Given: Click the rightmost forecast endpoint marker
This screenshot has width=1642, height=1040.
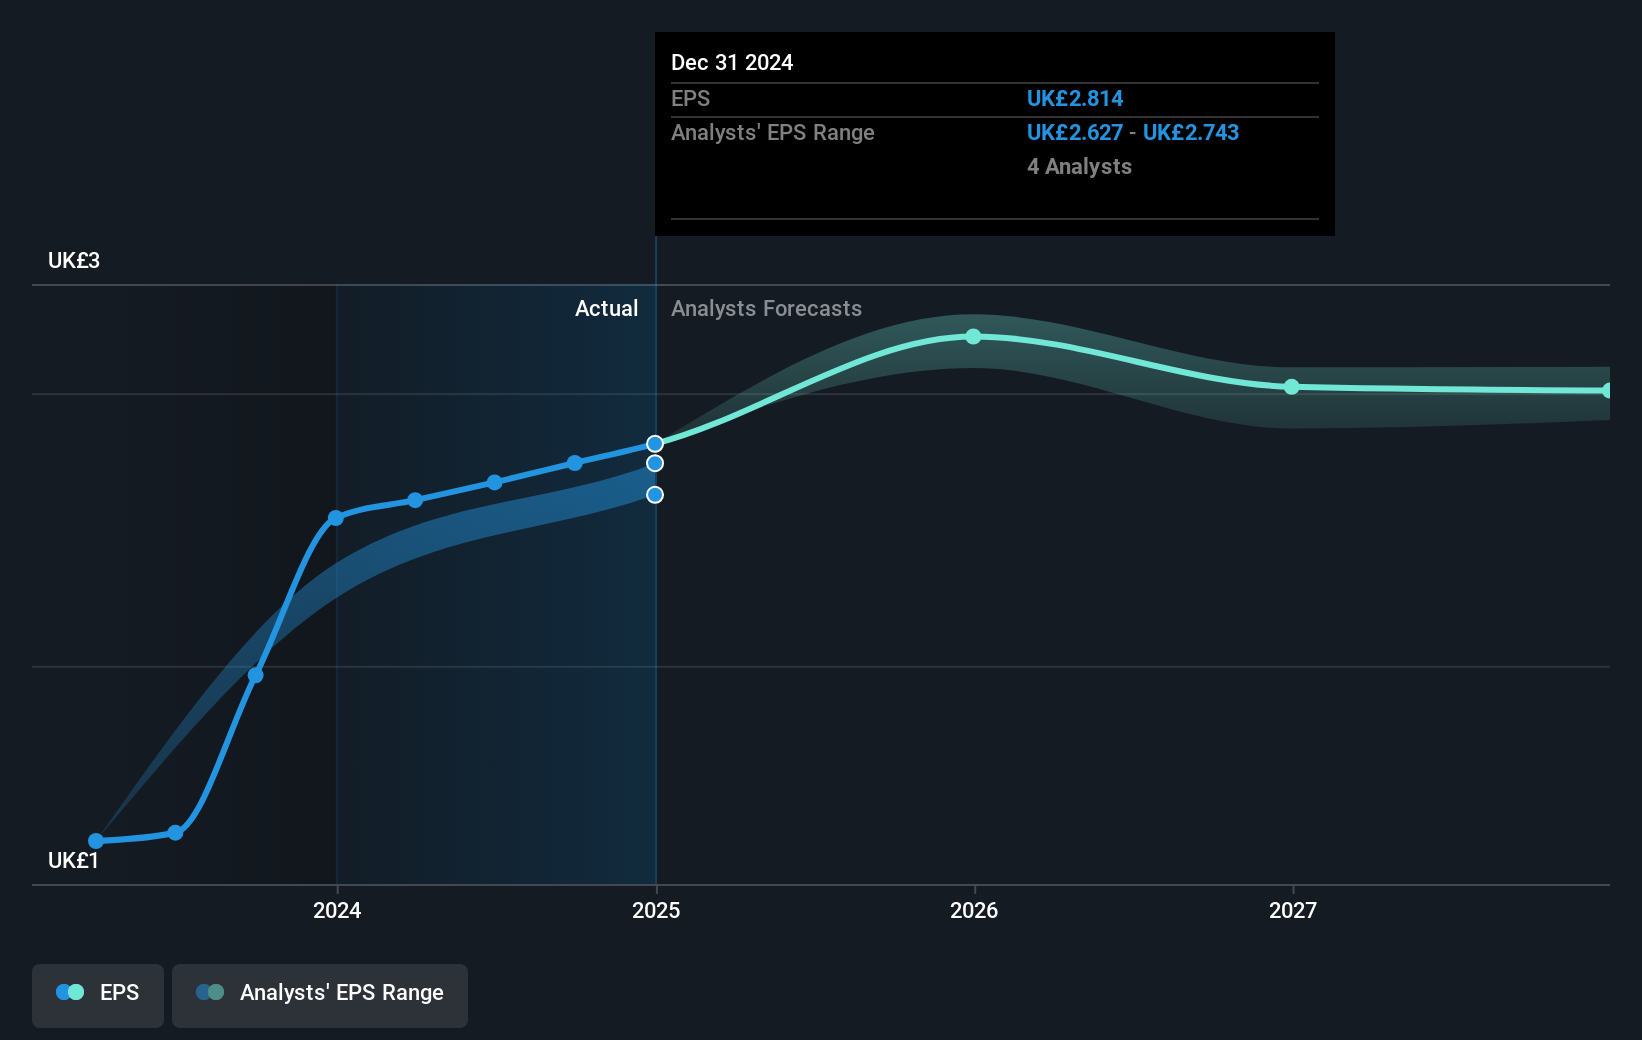Looking at the screenshot, I should click(x=1609, y=388).
